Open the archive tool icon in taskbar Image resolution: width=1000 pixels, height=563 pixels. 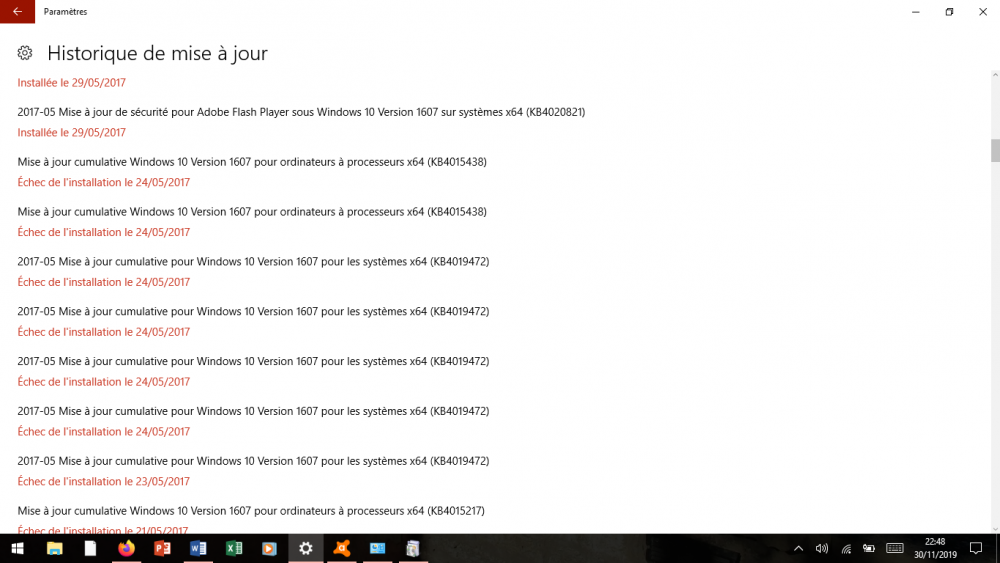[413, 548]
